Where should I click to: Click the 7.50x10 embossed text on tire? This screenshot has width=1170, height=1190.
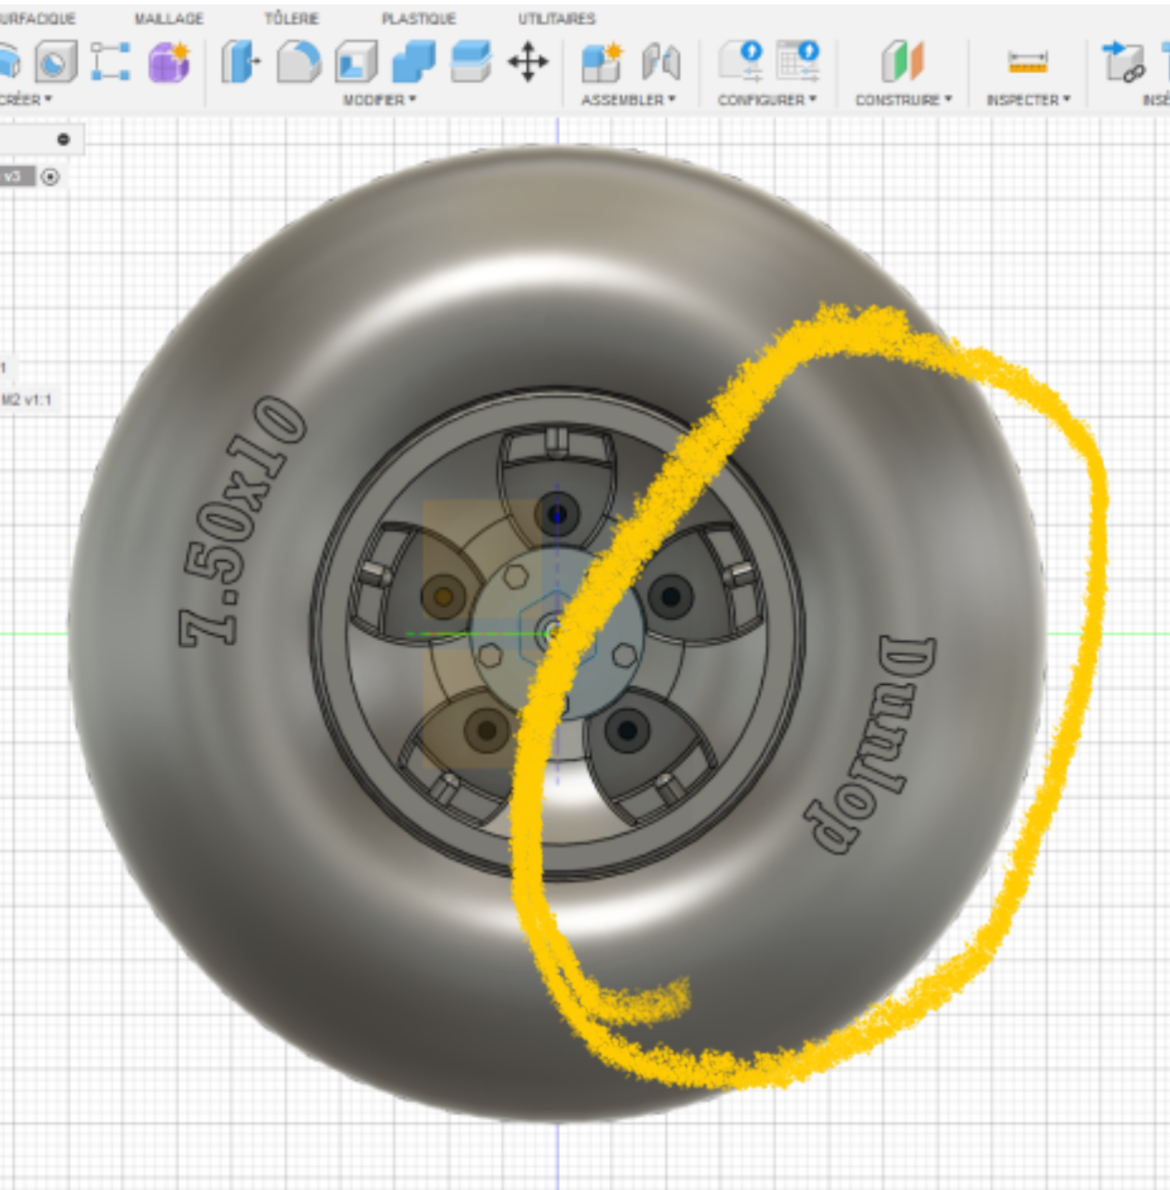242,523
